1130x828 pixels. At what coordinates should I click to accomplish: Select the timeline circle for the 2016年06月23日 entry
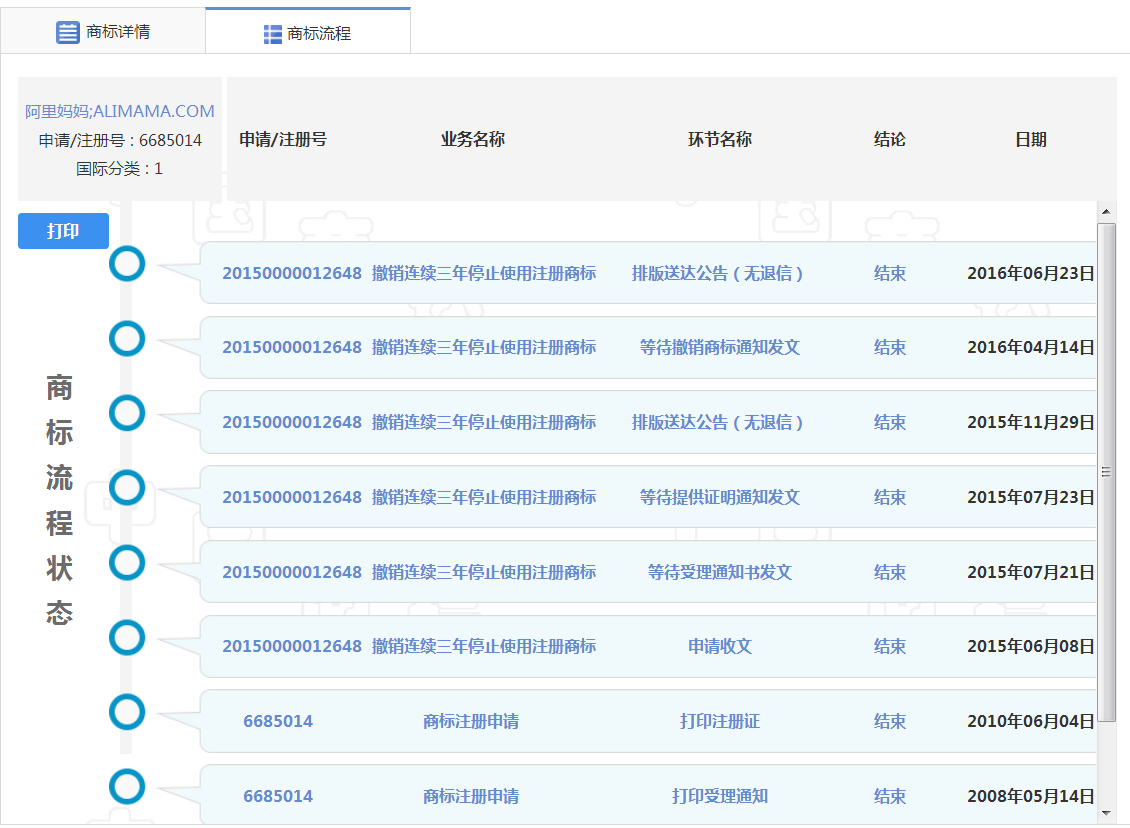tap(127, 264)
